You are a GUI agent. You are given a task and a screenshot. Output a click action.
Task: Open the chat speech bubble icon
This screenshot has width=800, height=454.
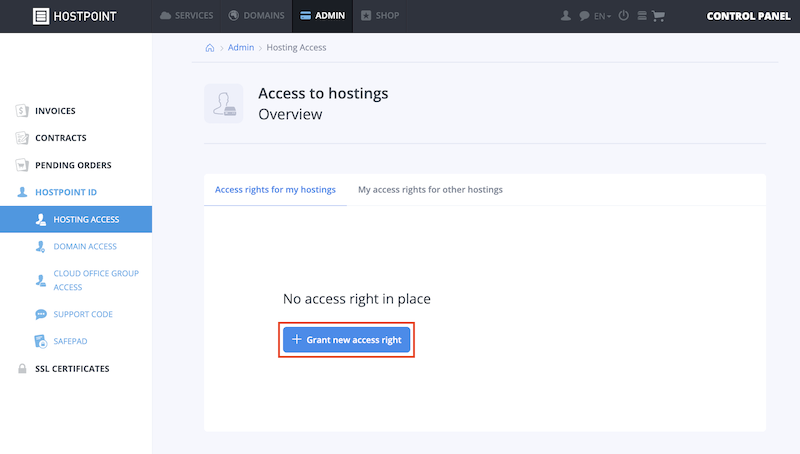point(584,16)
